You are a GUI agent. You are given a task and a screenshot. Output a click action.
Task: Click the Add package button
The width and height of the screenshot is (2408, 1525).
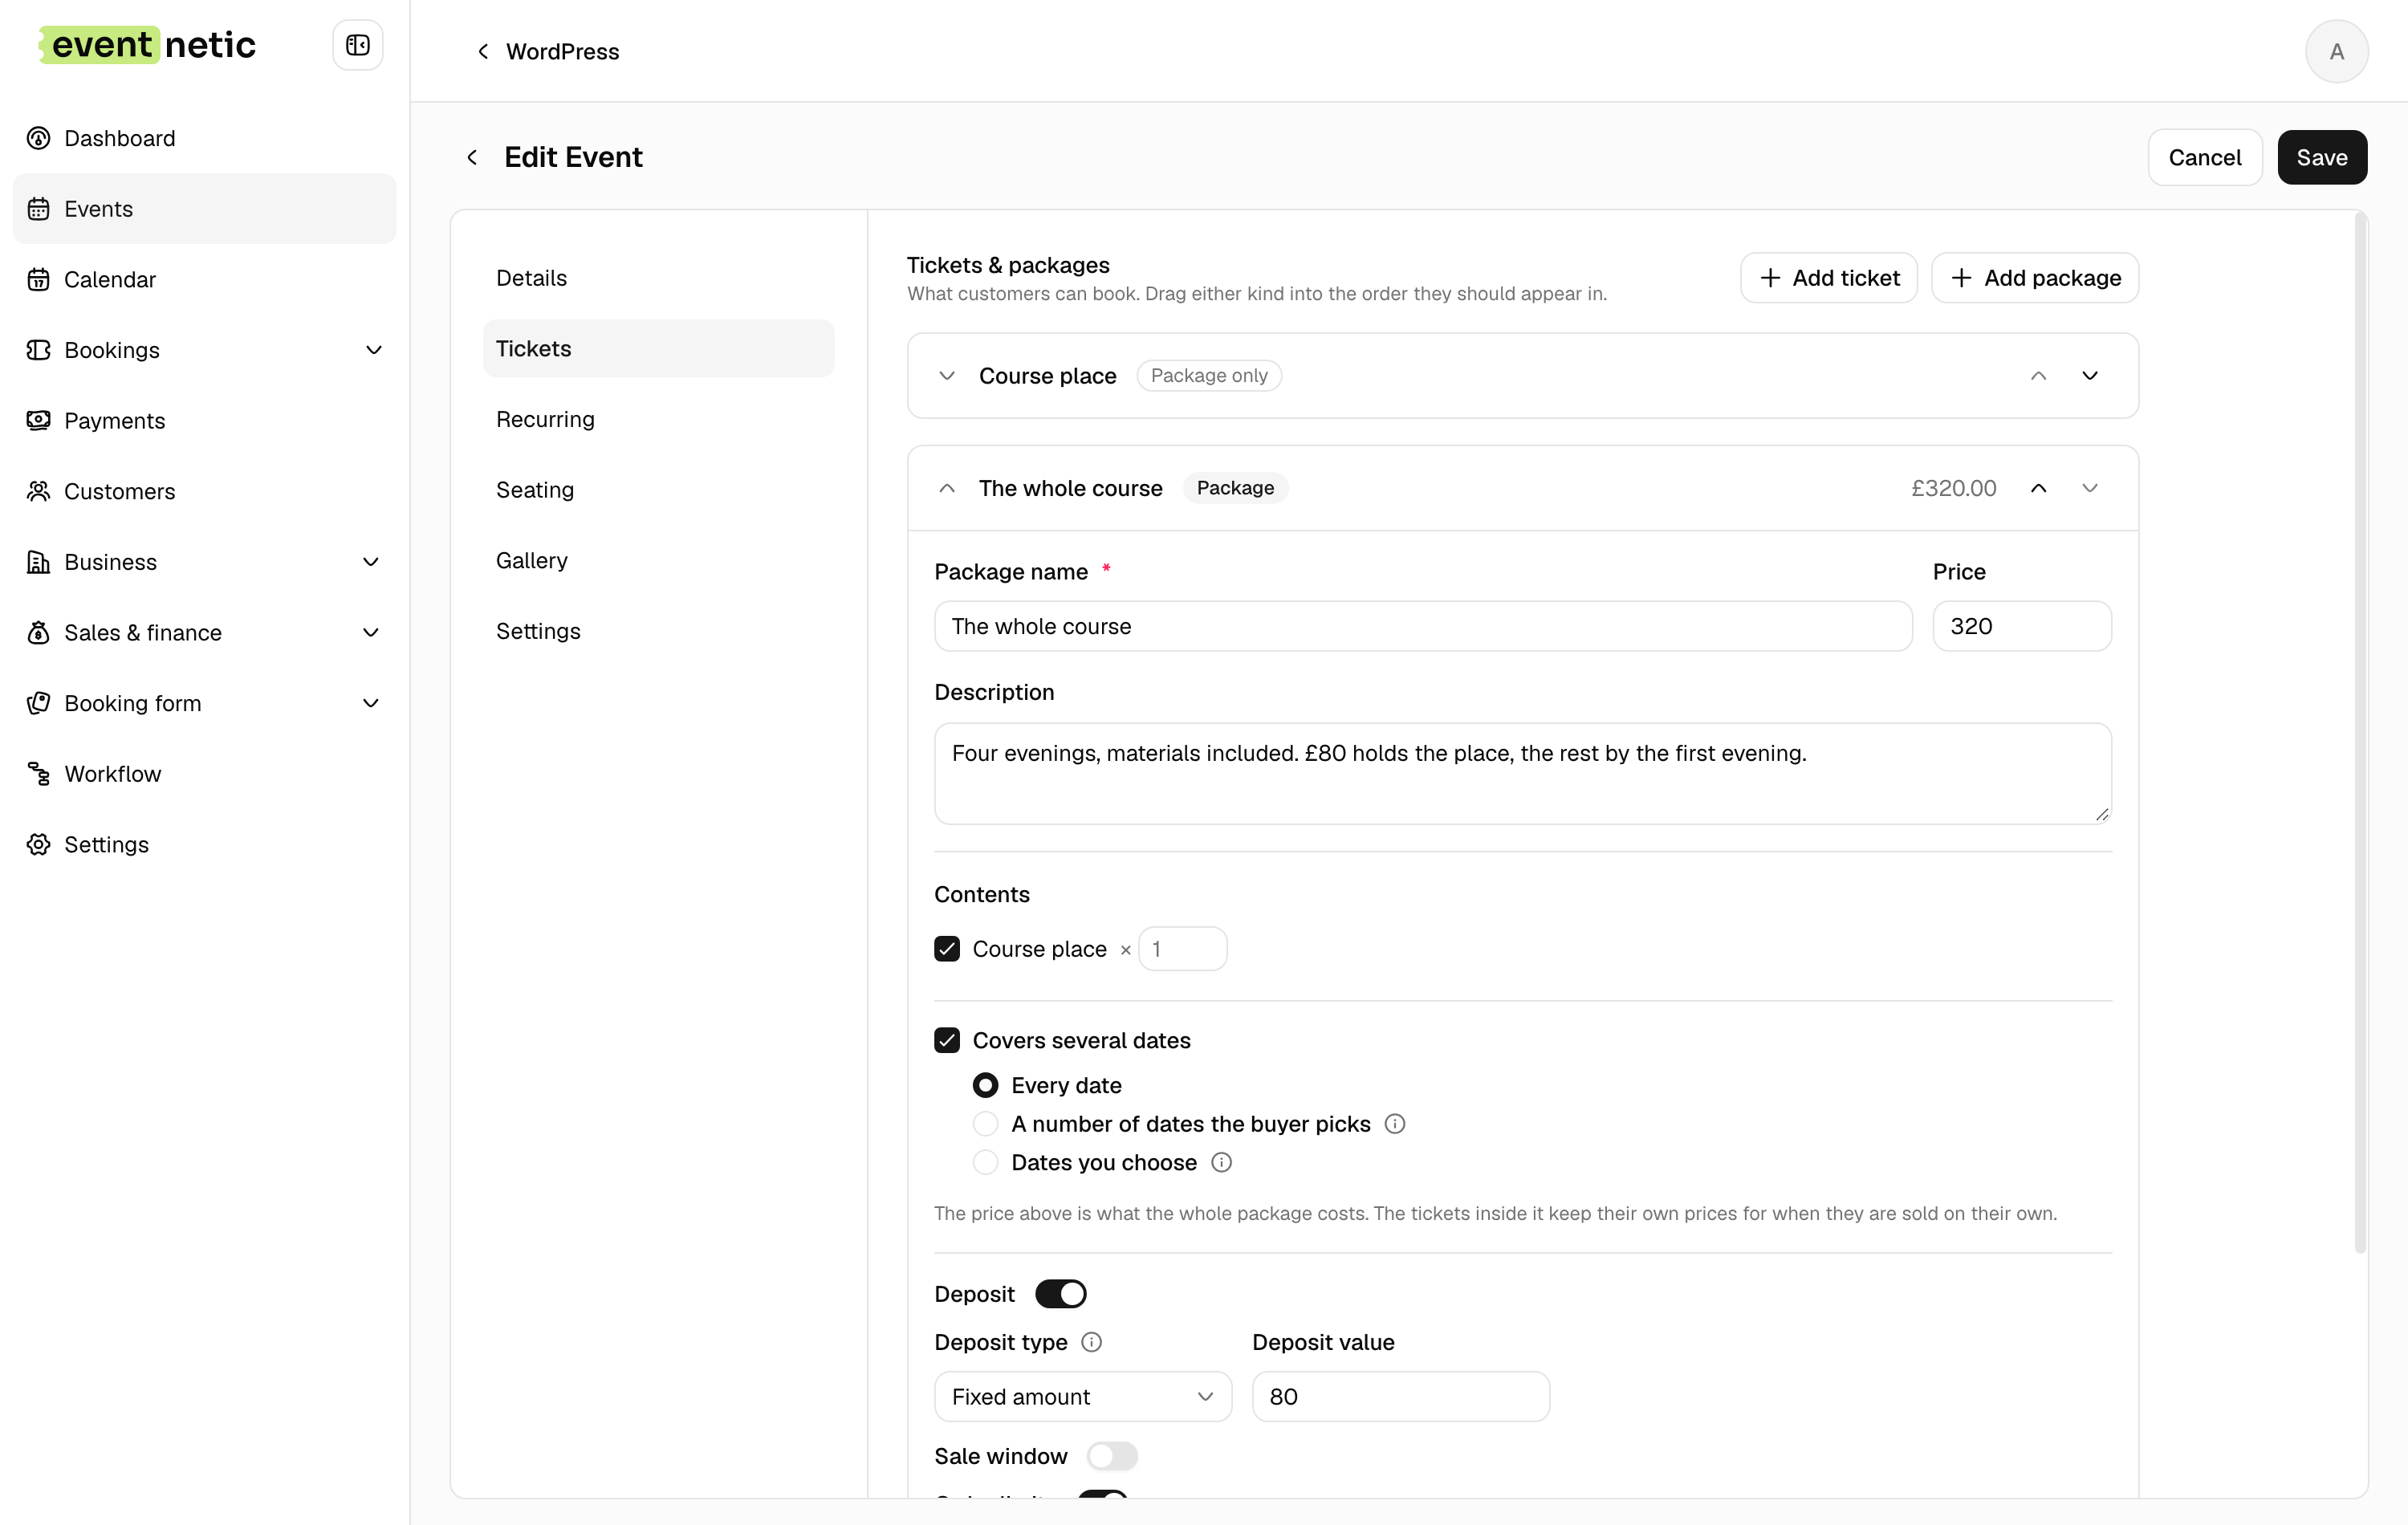click(x=2034, y=278)
